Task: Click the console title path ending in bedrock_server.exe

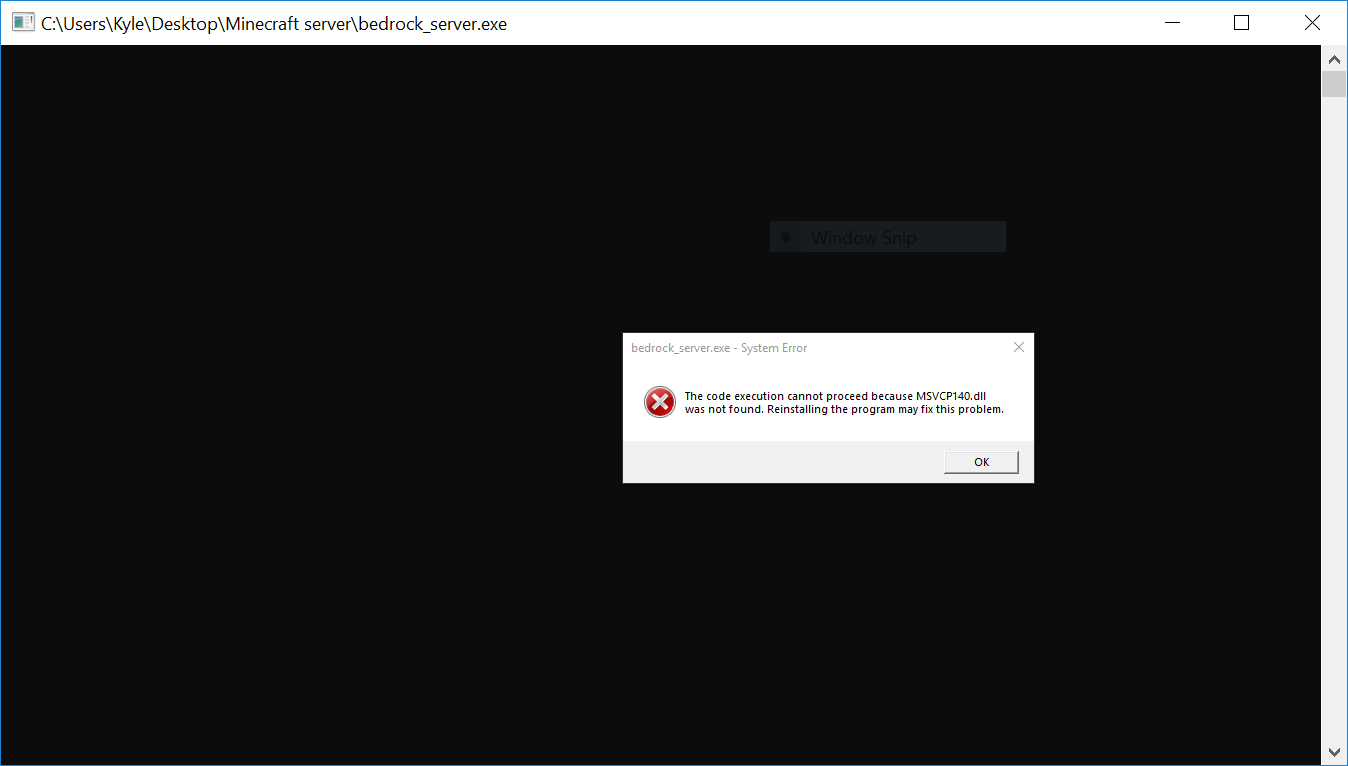Action: pyautogui.click(x=274, y=24)
